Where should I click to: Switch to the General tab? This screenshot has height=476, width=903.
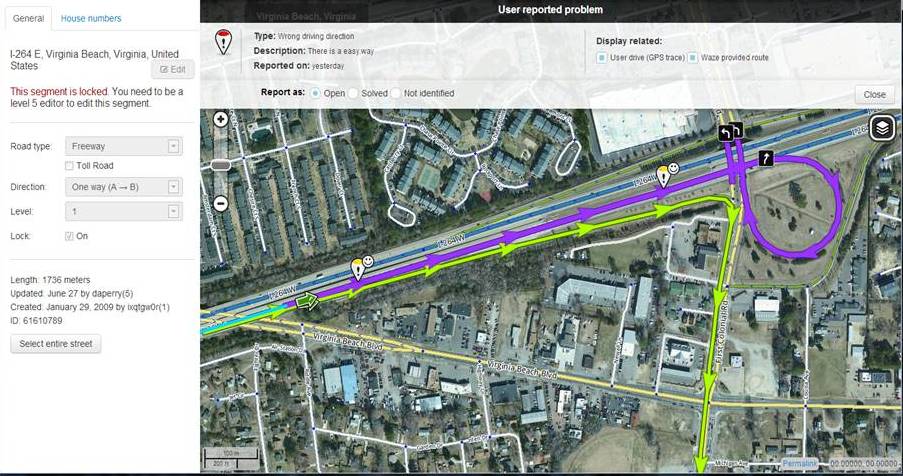[28, 18]
